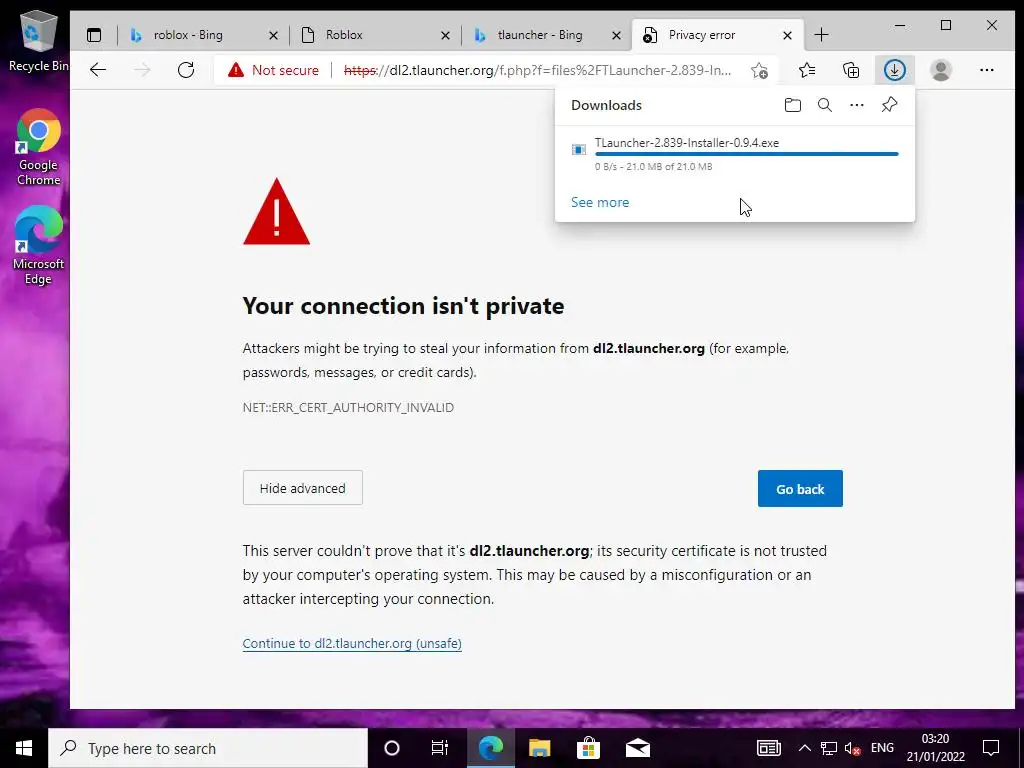The image size is (1024, 768).
Task: Click the muted volume tray icon
Action: pos(852,748)
